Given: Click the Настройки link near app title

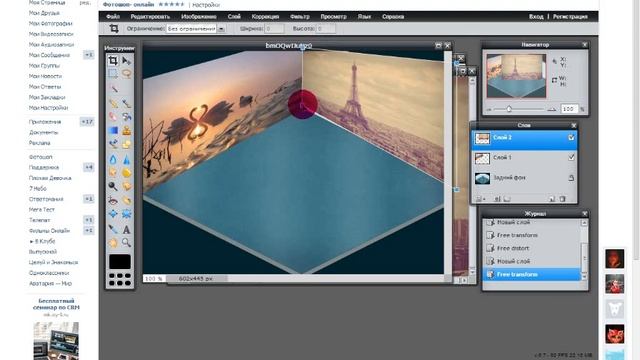Looking at the screenshot, I should pyautogui.click(x=206, y=5).
